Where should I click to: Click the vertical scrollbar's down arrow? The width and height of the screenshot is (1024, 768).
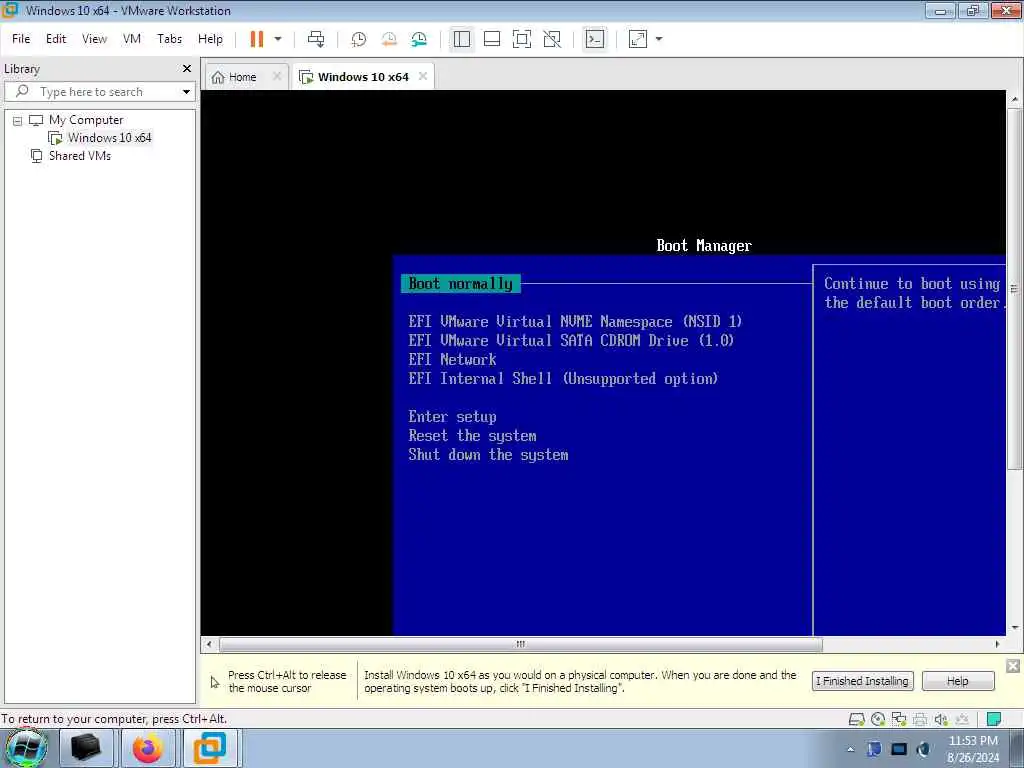point(1014,628)
